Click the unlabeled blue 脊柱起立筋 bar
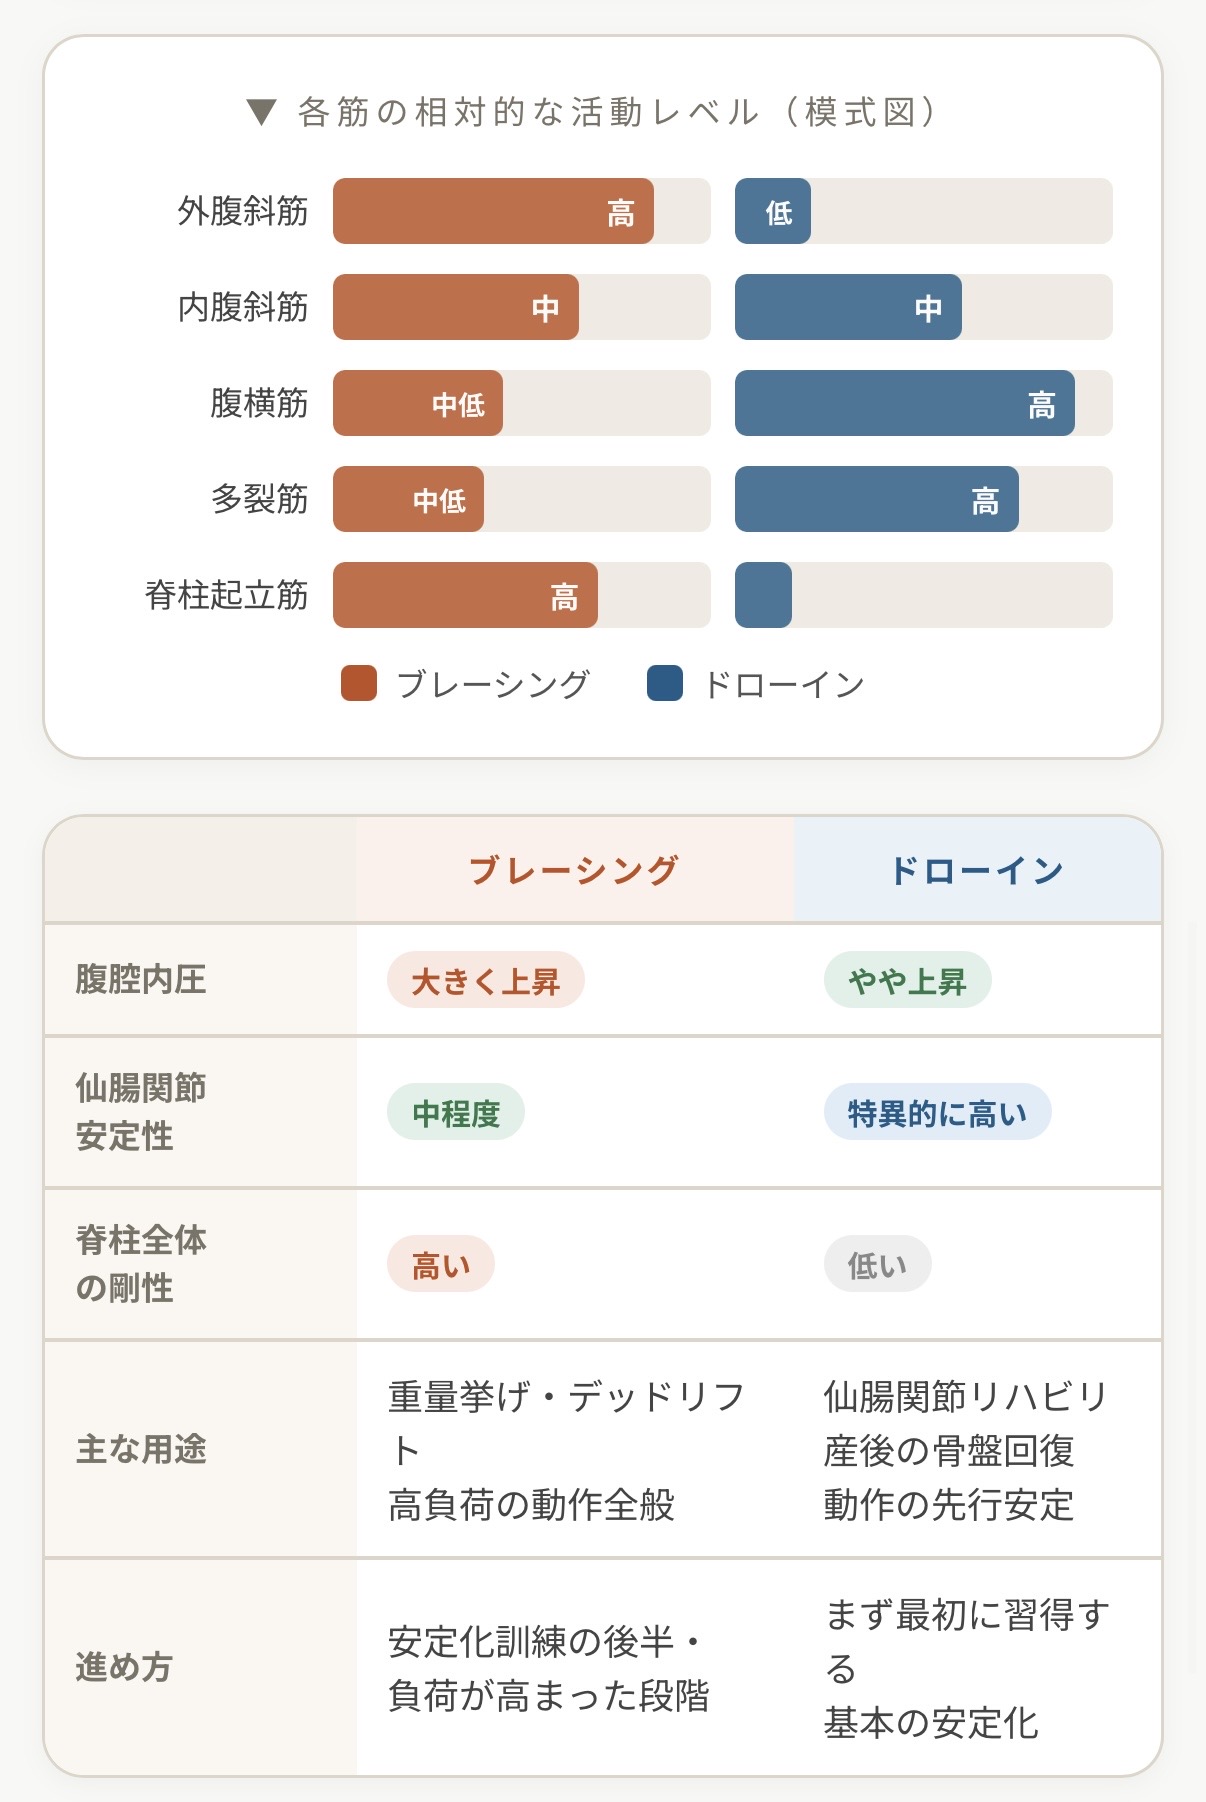 coord(763,596)
